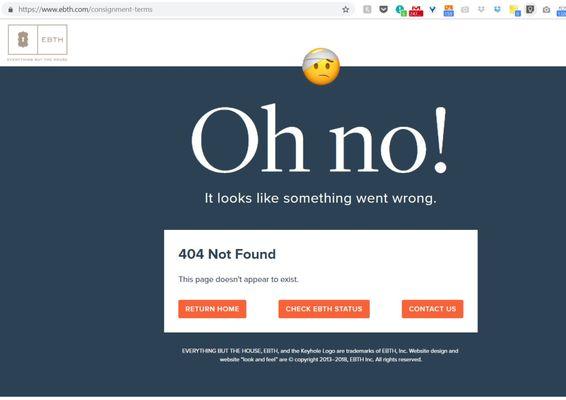566x400 pixels.
Task: Click the bandaged emoji face image
Action: (321, 66)
